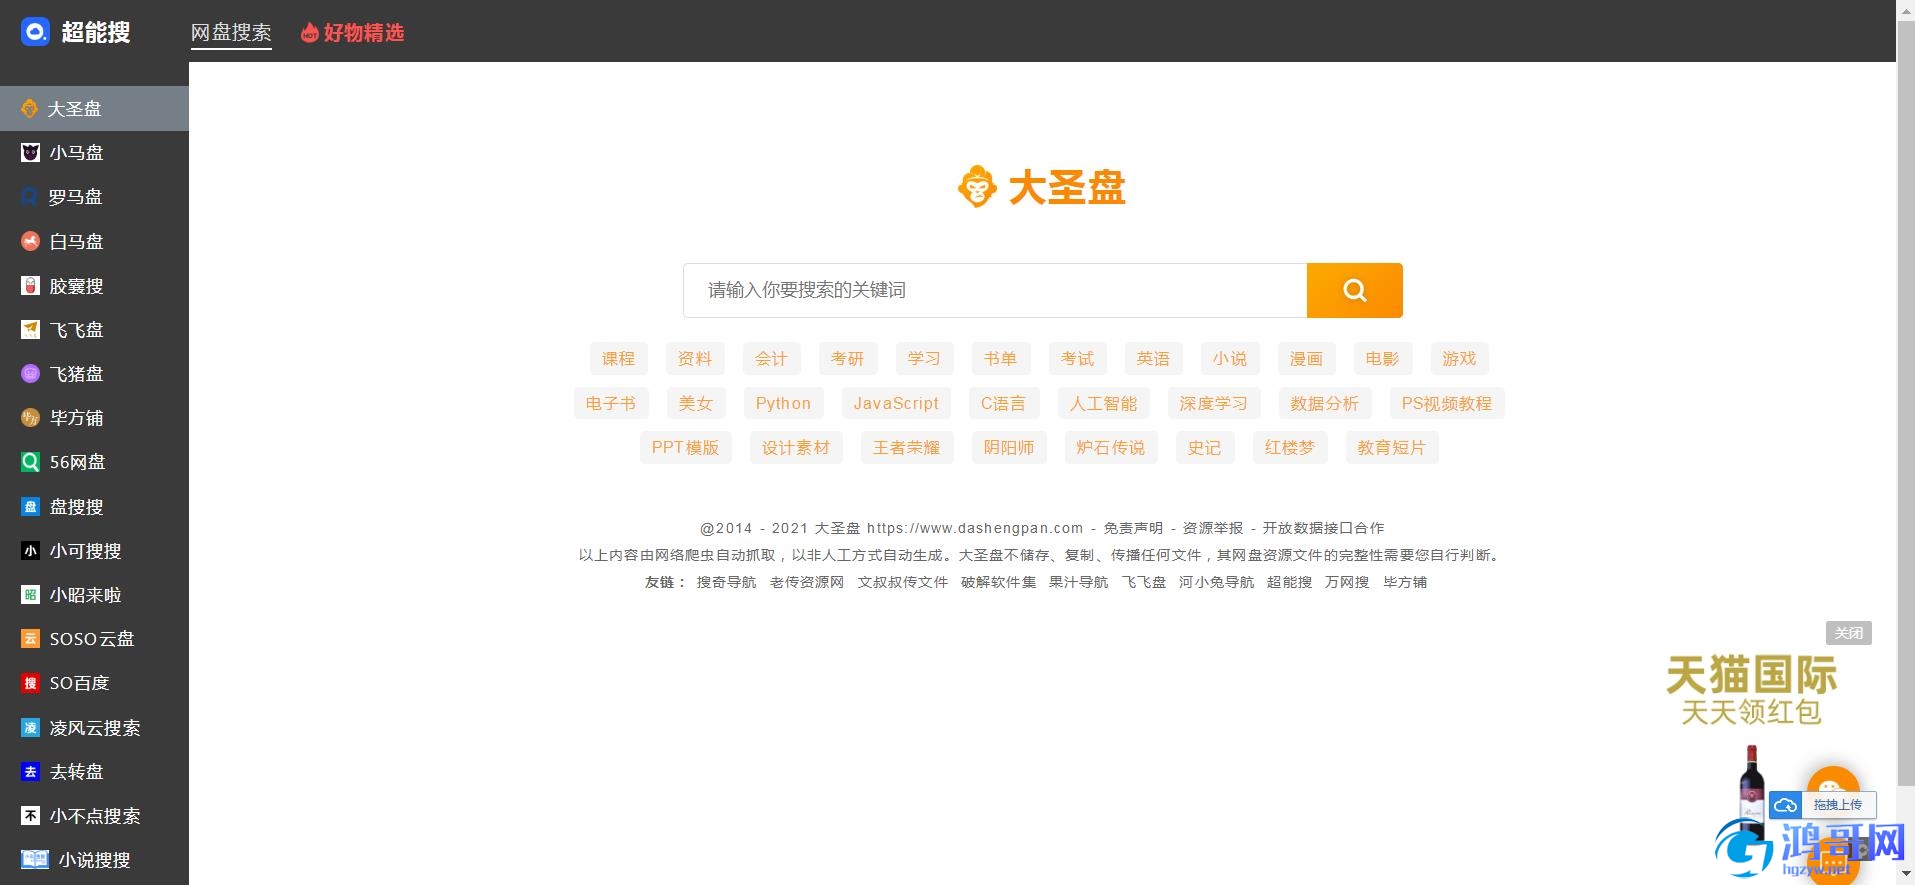This screenshot has width=1915, height=885.
Task: Click the 考研 keyword tag
Action: [847, 358]
